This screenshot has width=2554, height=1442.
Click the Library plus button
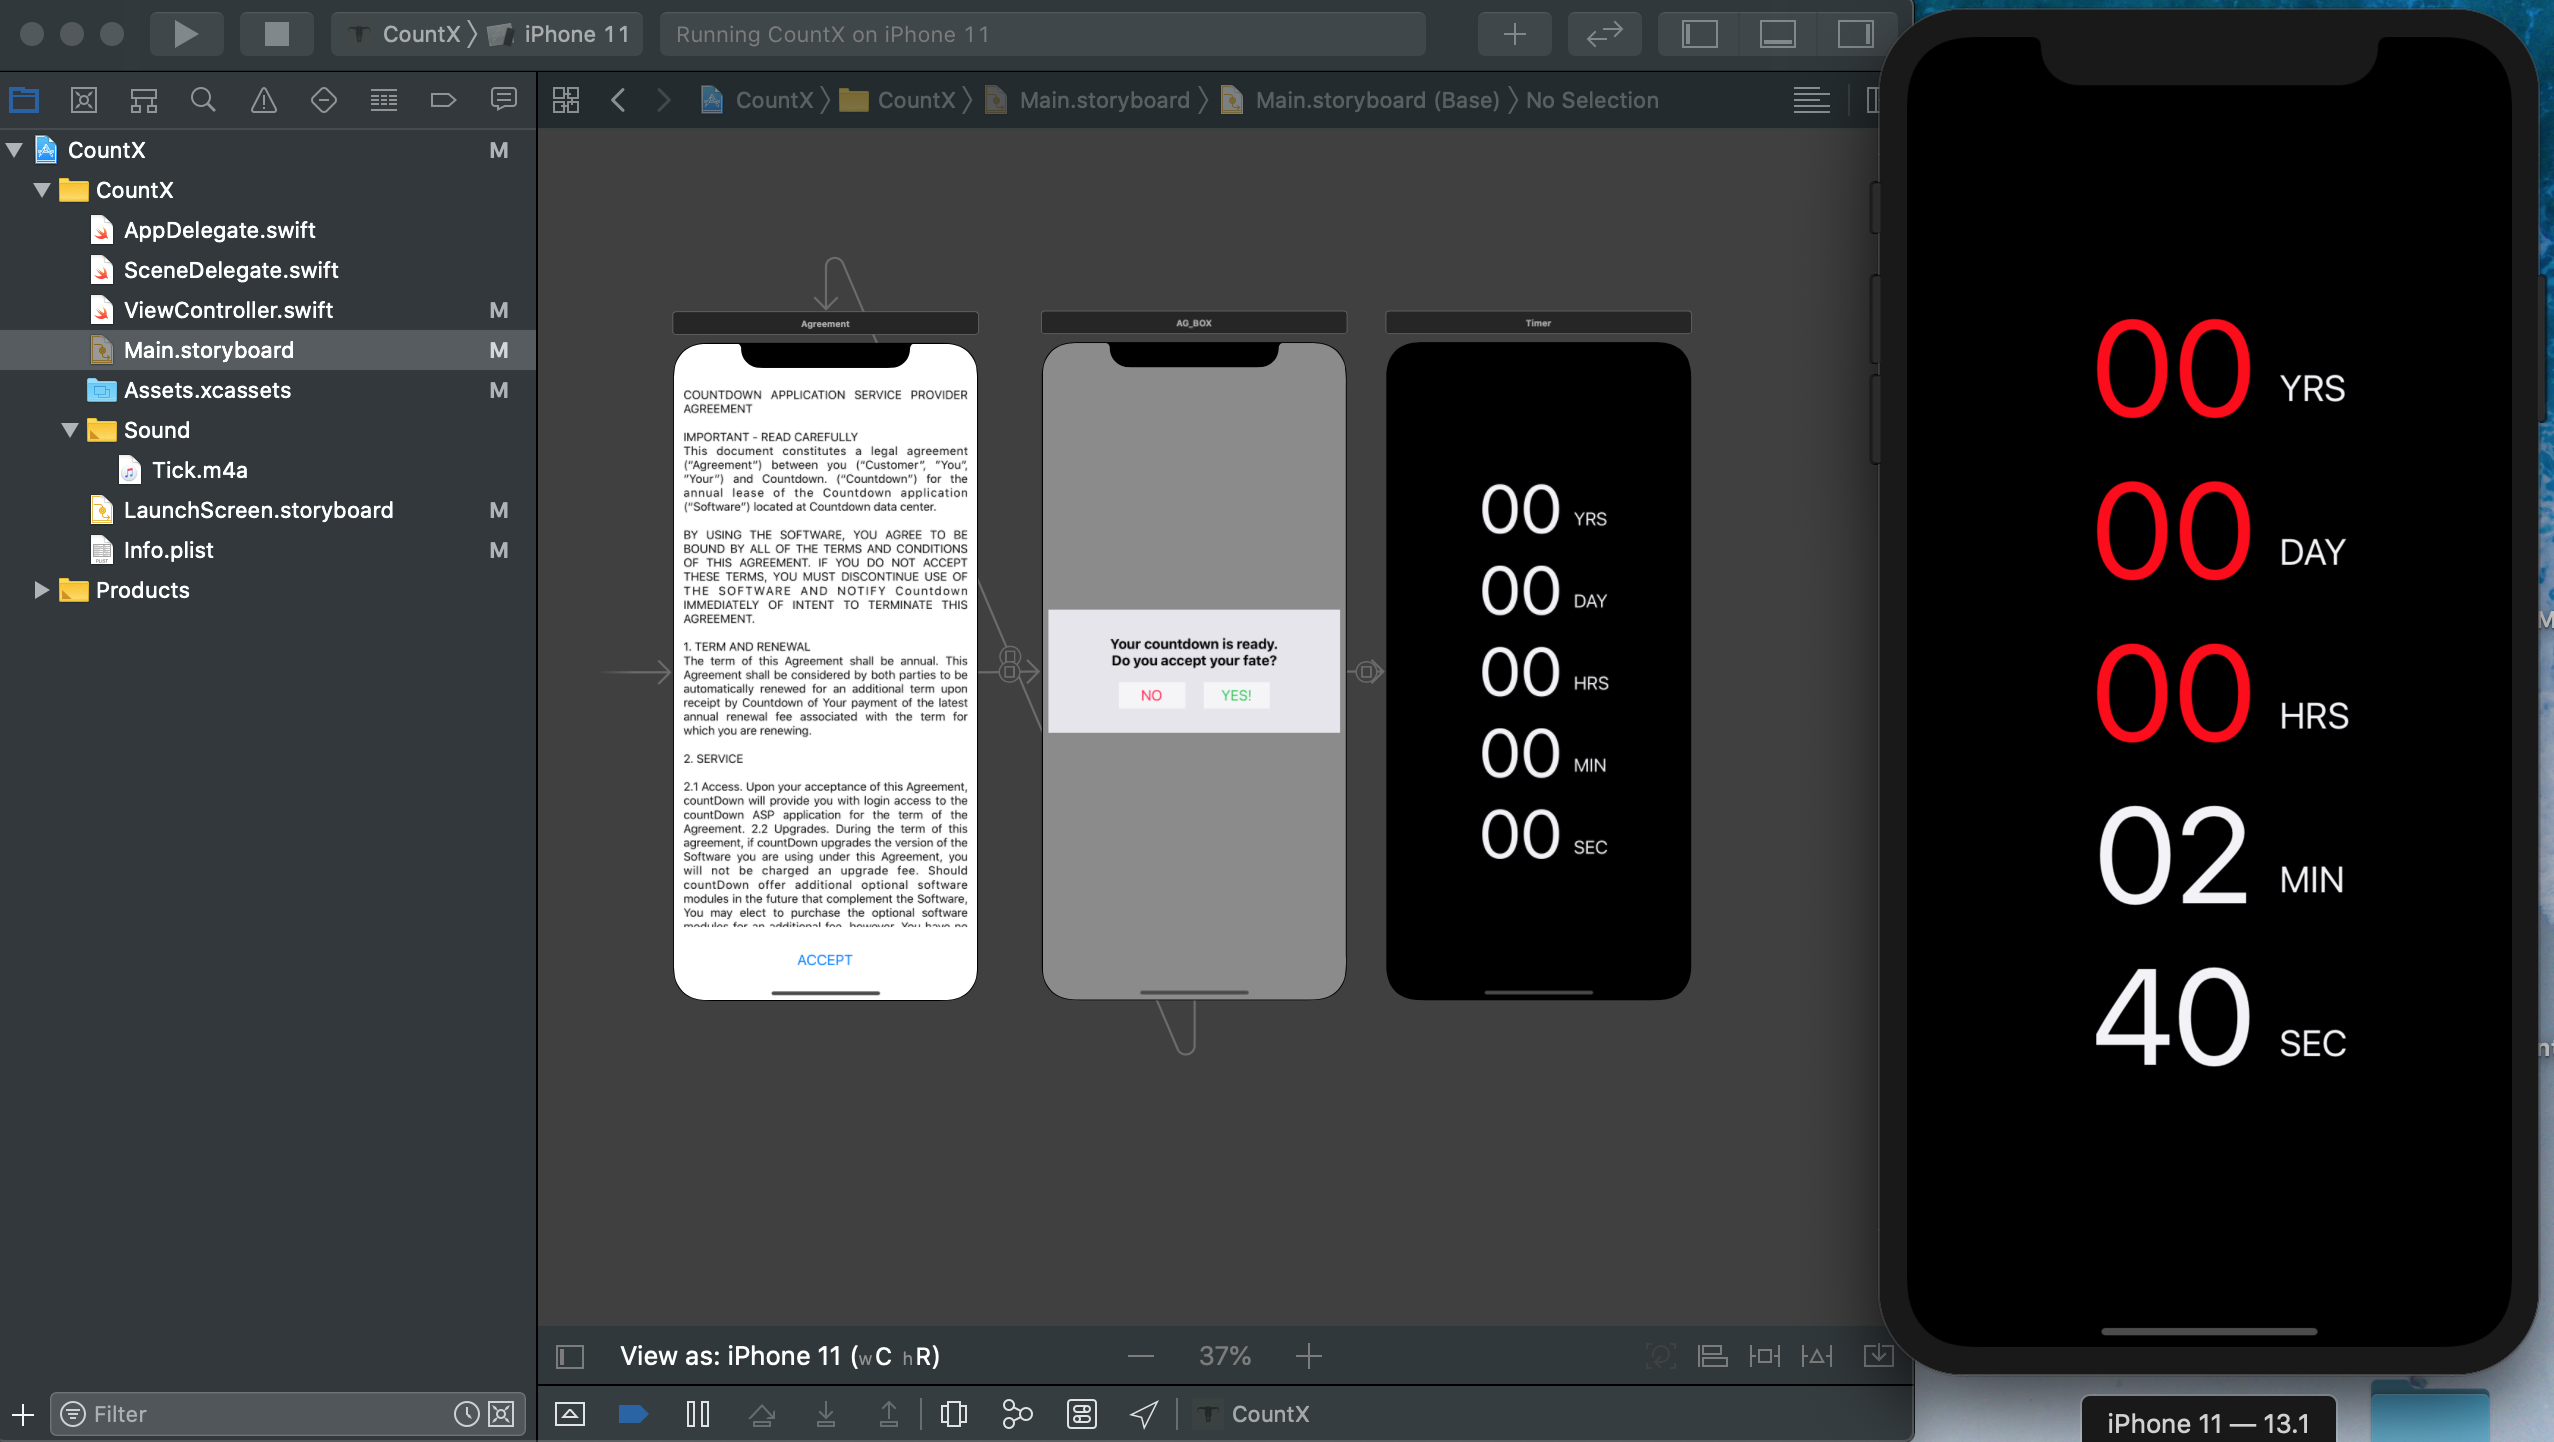1514,34
